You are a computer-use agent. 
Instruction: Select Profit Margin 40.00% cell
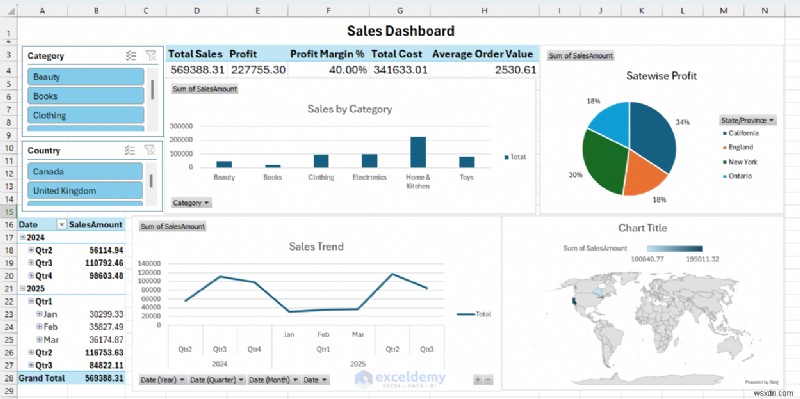pos(328,69)
